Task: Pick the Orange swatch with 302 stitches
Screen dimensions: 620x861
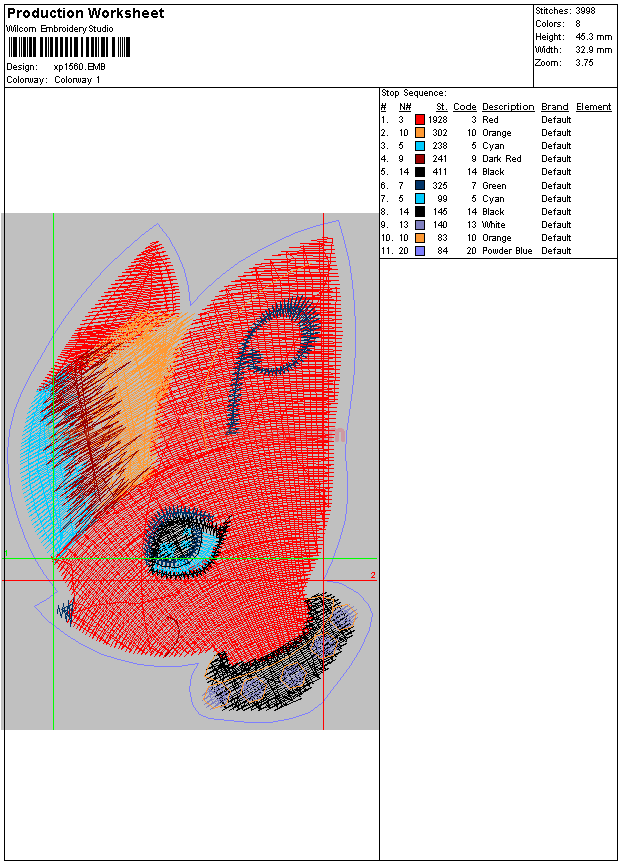Action: tap(420, 133)
